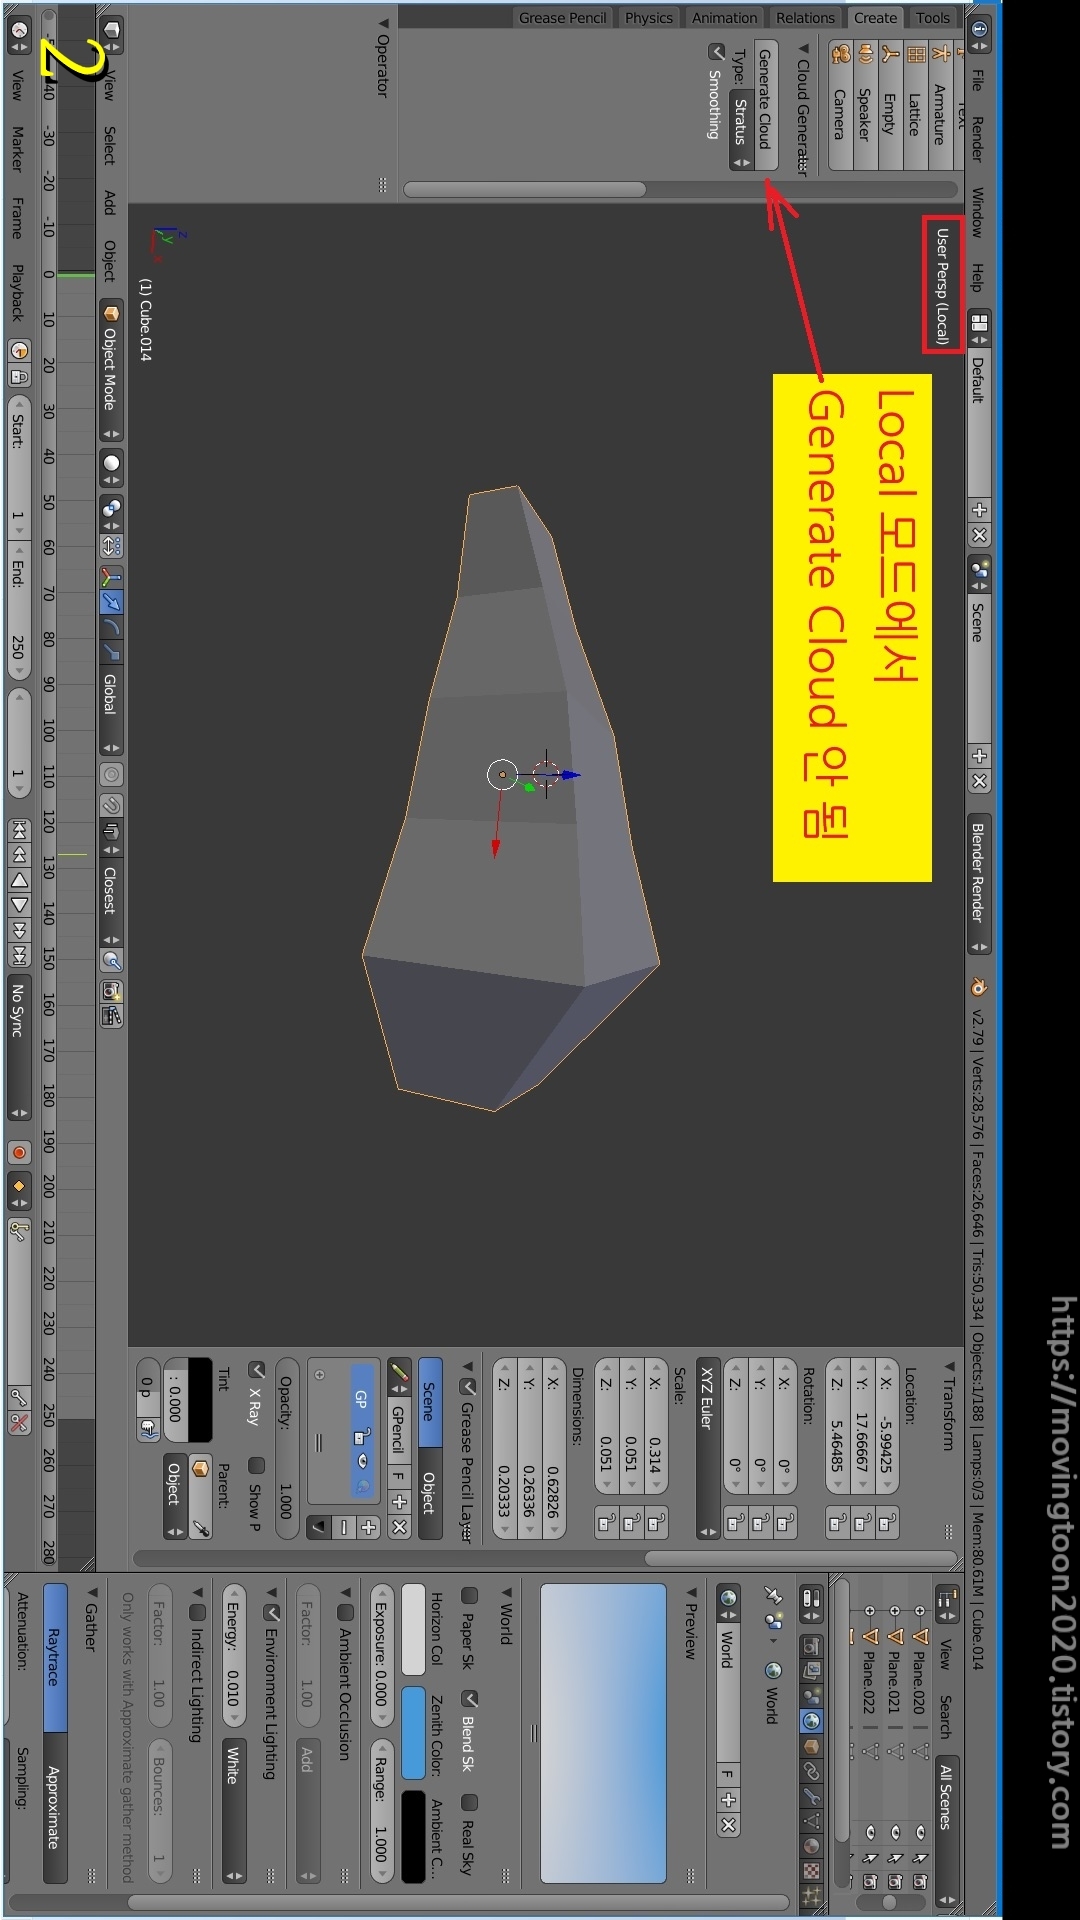Set the Start frame field
1080x1920 pixels.
18,467
